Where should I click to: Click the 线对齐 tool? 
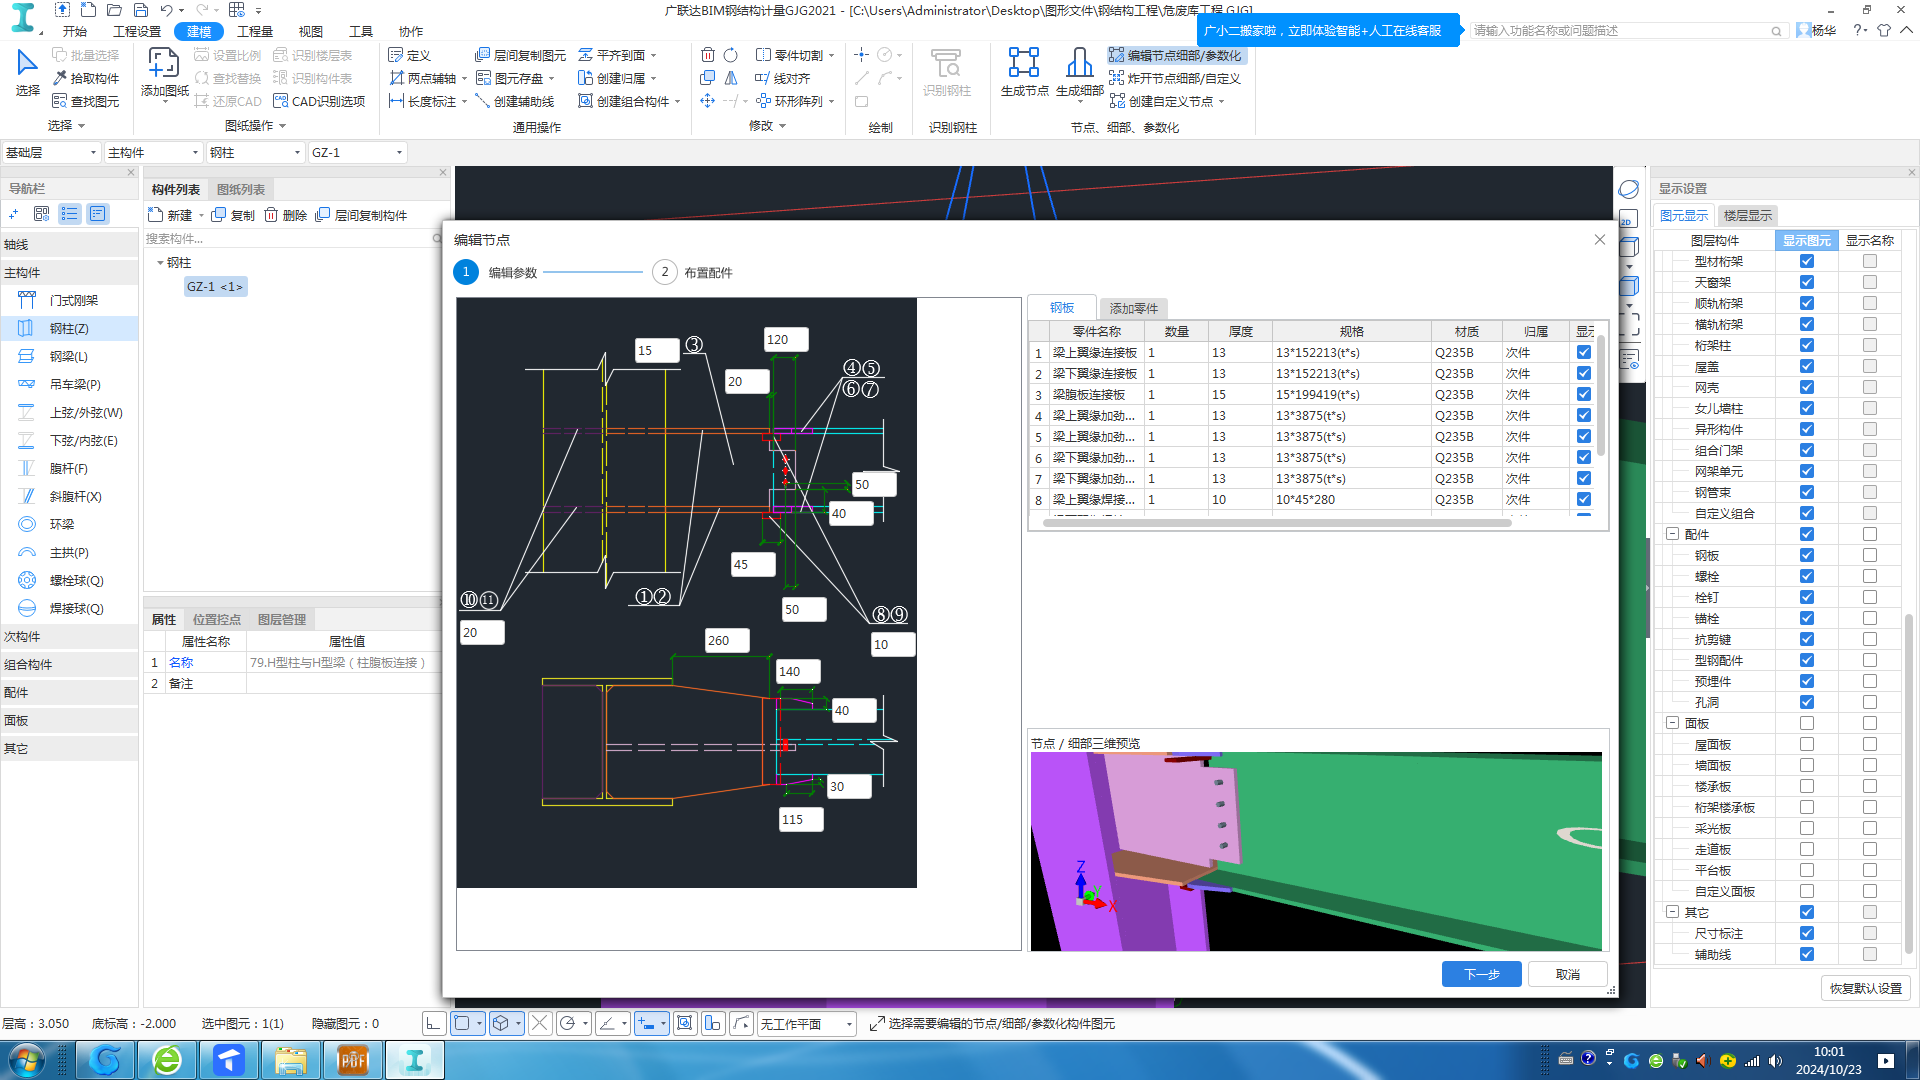coord(783,78)
